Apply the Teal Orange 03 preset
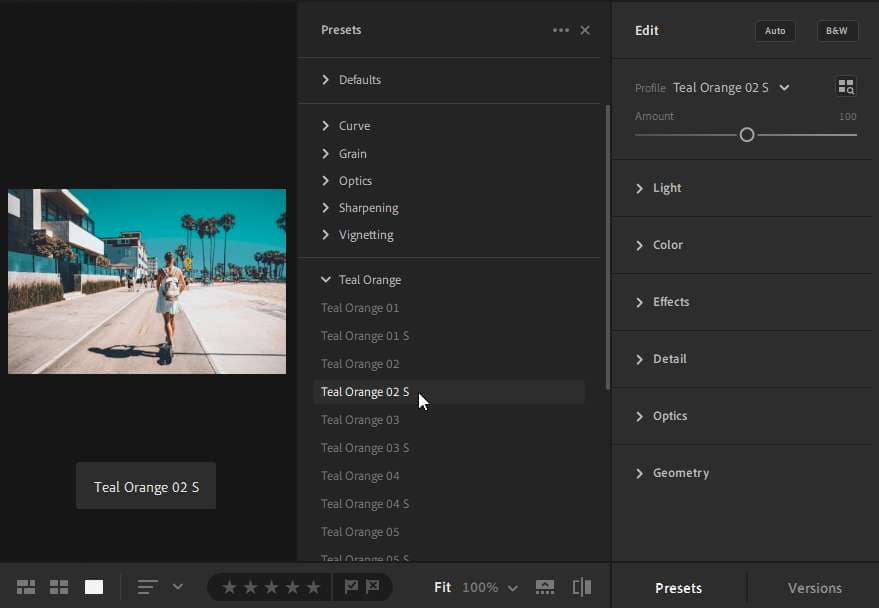Image resolution: width=879 pixels, height=608 pixels. pyautogui.click(x=360, y=420)
